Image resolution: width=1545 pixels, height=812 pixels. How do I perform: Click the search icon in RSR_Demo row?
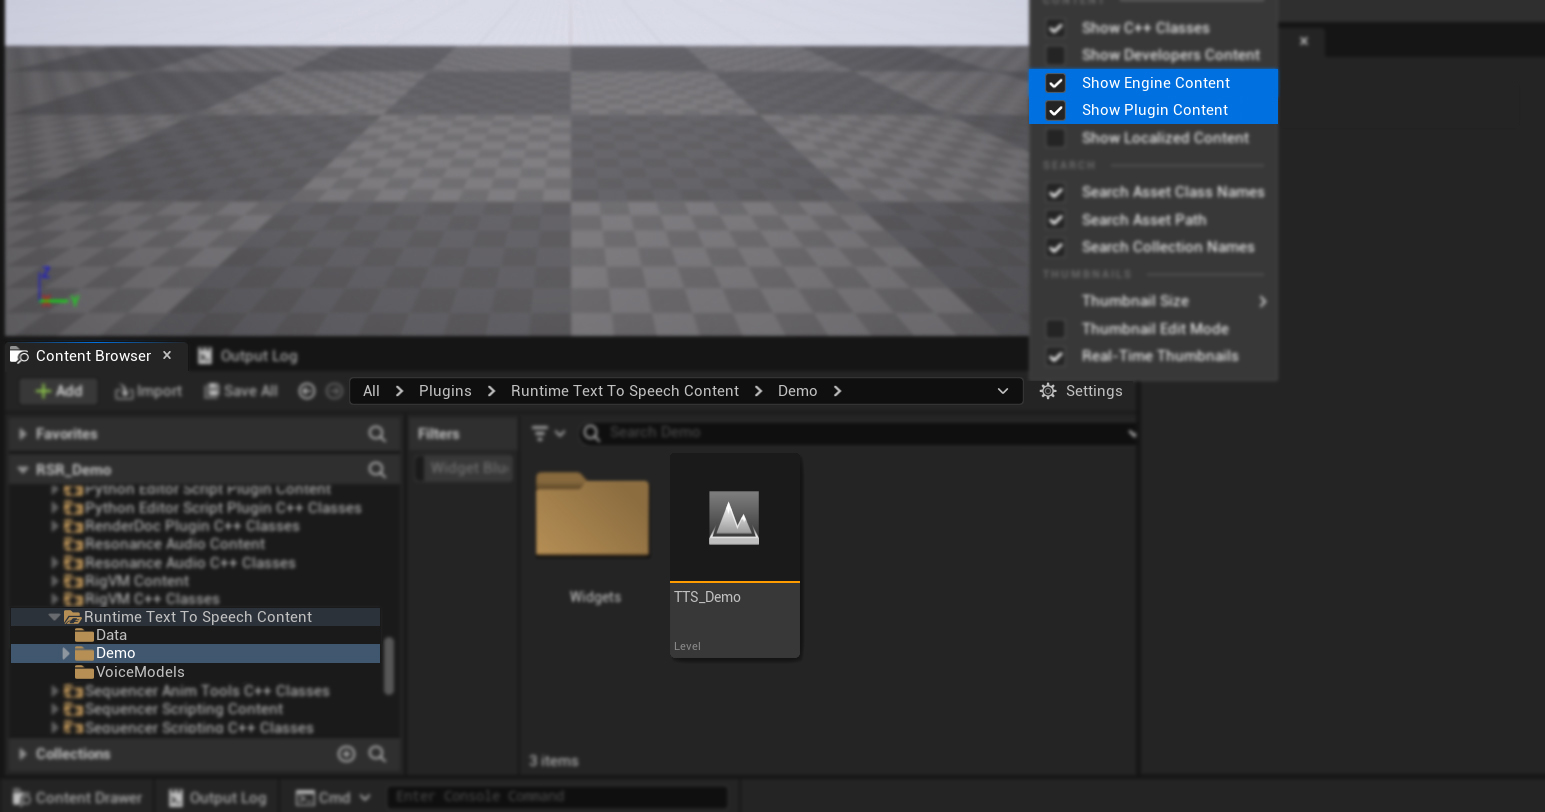(x=377, y=469)
